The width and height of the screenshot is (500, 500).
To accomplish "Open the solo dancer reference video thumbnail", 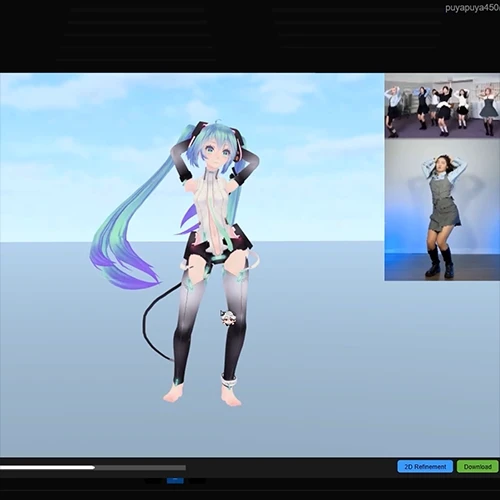I will [442, 210].
